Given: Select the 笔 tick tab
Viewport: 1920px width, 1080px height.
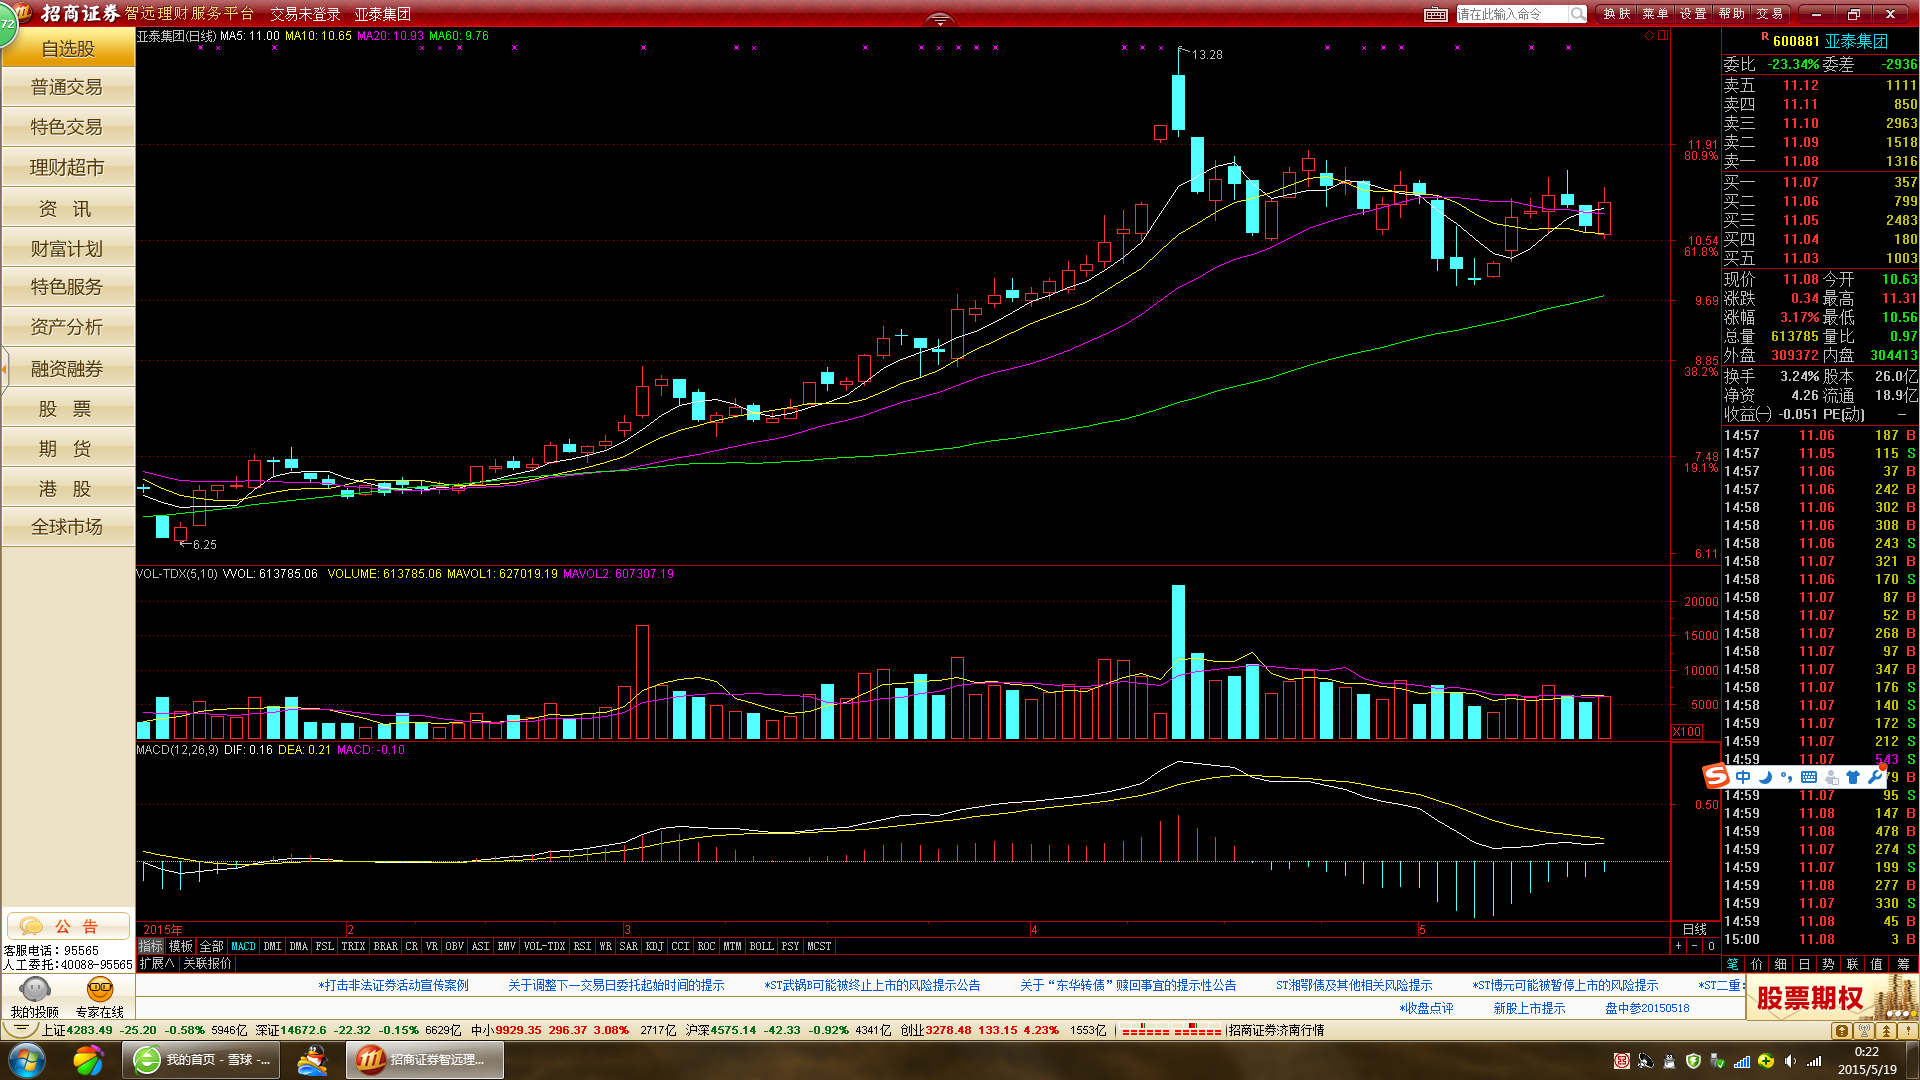Looking at the screenshot, I should coord(1733,964).
